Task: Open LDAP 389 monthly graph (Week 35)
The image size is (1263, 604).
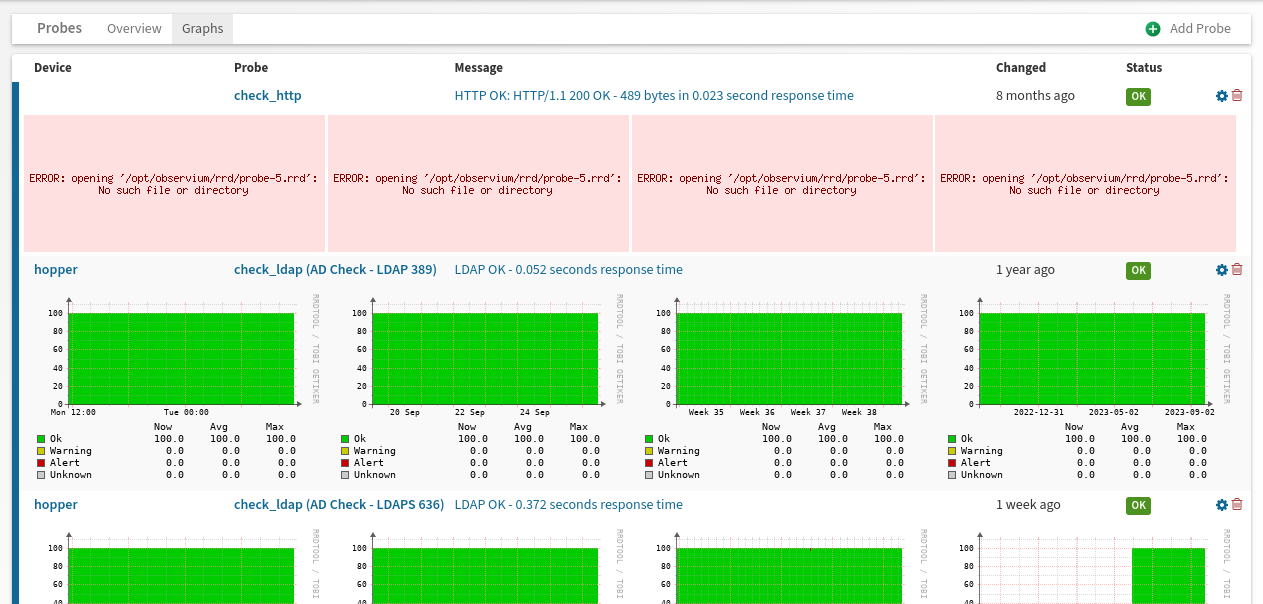Action: 783,387
